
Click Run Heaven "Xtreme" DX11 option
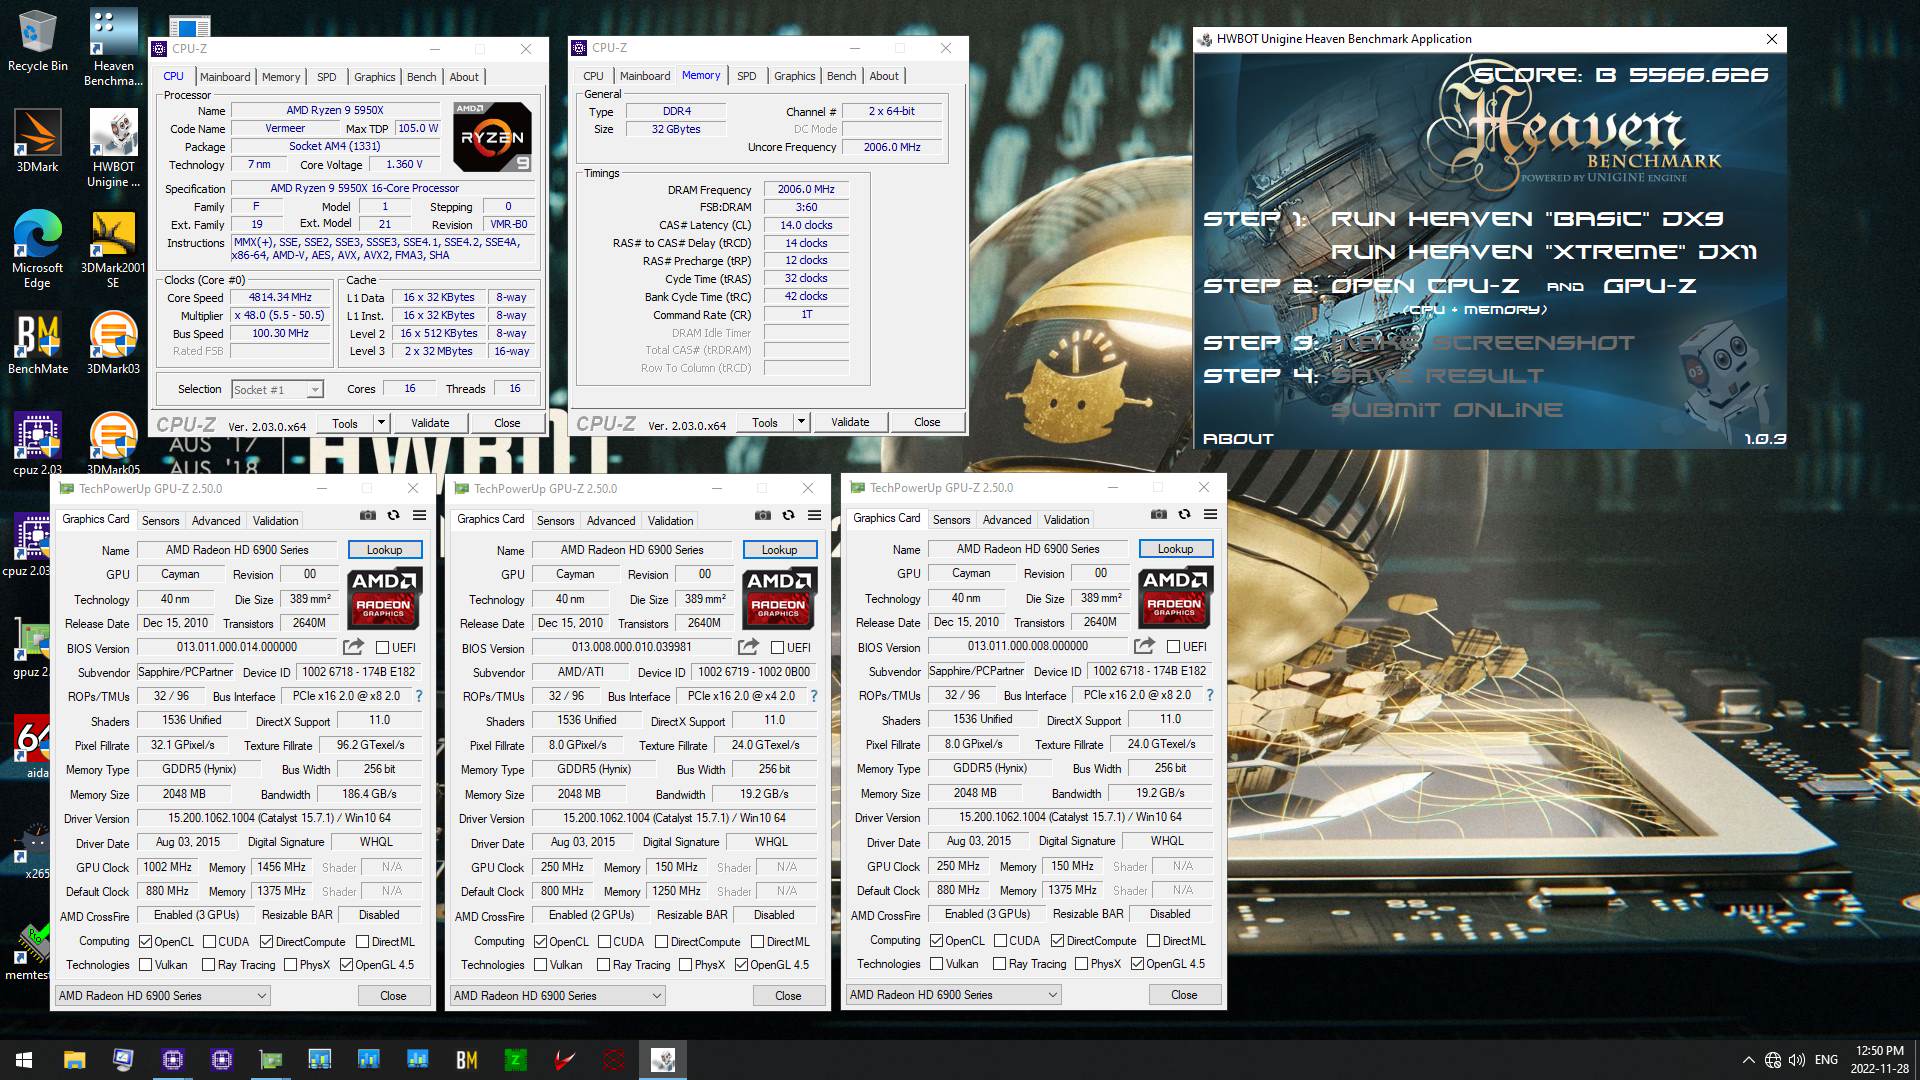[1543, 252]
